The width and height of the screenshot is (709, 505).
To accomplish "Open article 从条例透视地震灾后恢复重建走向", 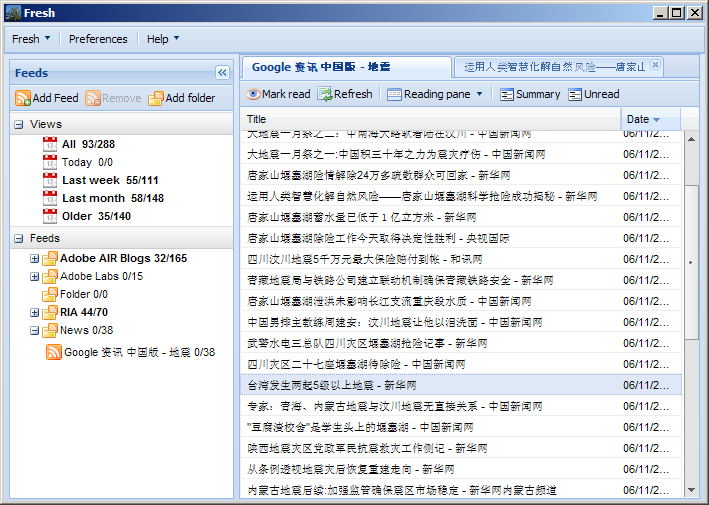I will [461, 469].
